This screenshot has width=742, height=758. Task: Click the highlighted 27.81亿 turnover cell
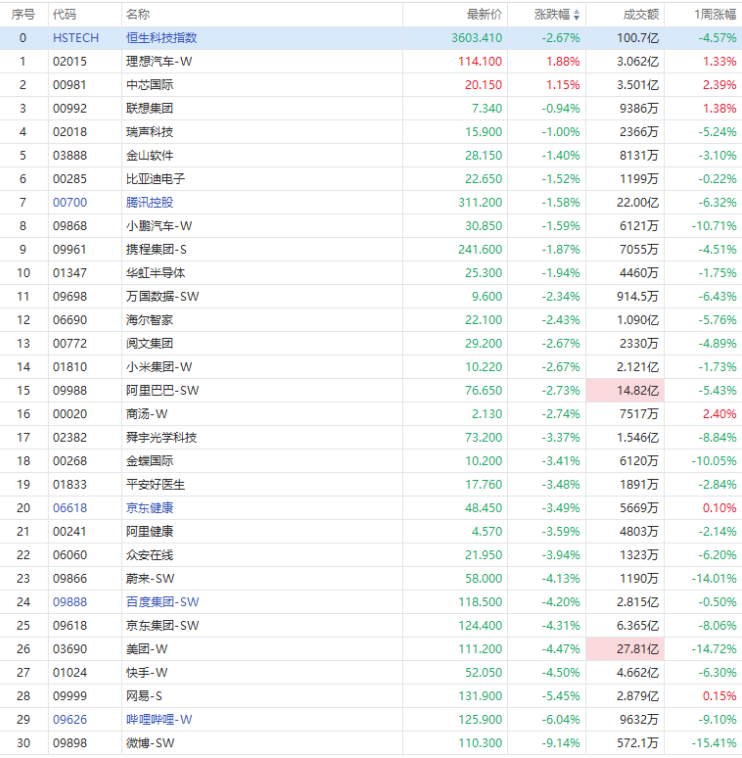626,649
